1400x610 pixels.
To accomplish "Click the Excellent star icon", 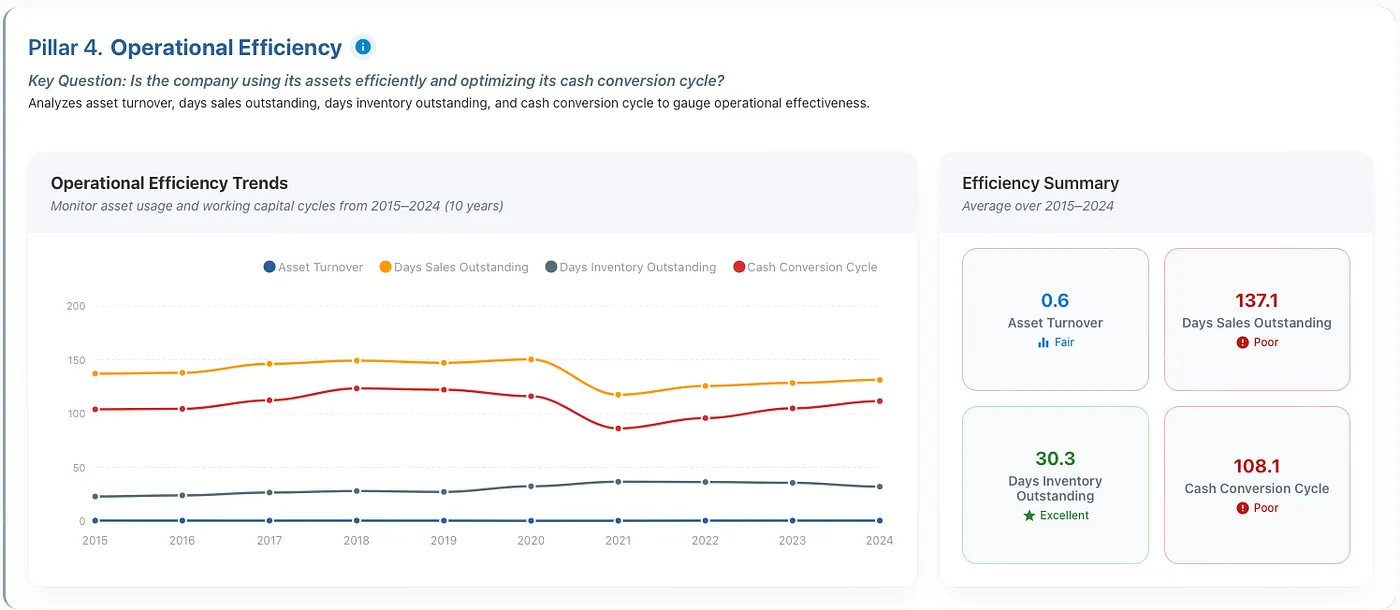I will (x=1028, y=515).
